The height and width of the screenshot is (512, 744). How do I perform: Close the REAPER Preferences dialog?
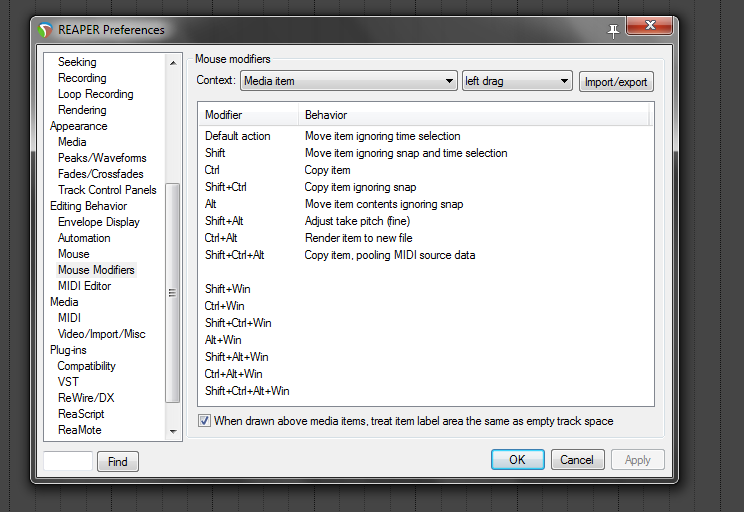pos(652,28)
